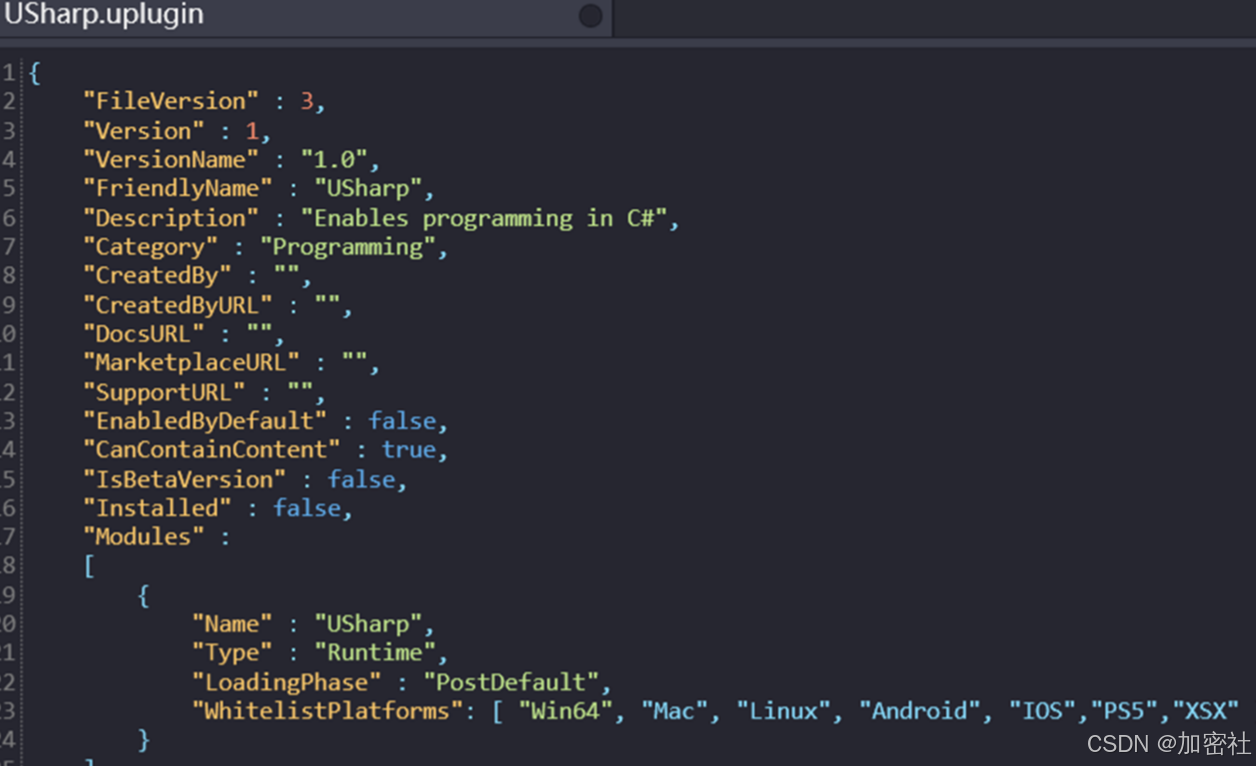Click the "Programming" category value
1256x766 pixels.
click(x=348, y=247)
